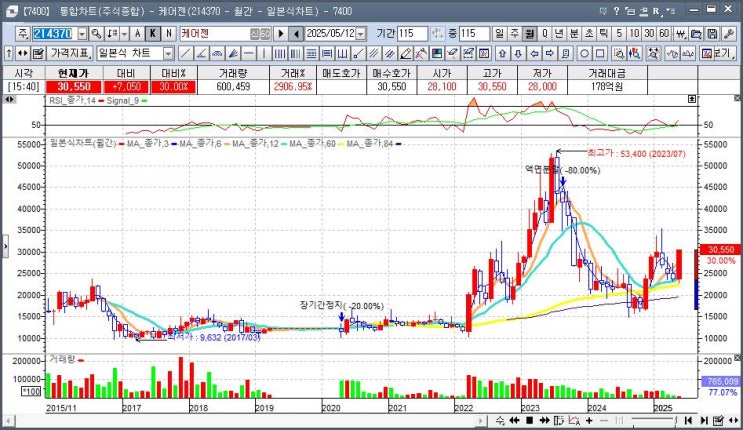
Task: Select the 5 minute interval button
Action: click(x=619, y=34)
